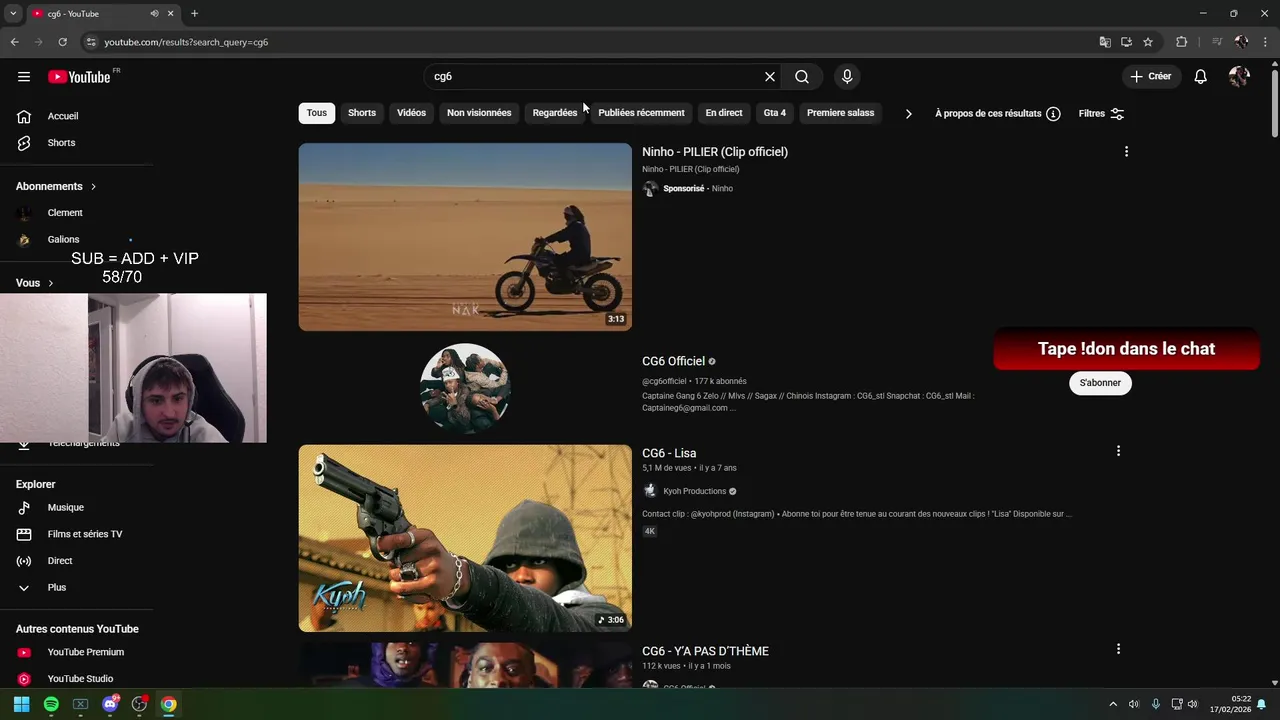Image resolution: width=1280 pixels, height=720 pixels.
Task: Subscribe with the S'abonner button
Action: click(x=1100, y=383)
